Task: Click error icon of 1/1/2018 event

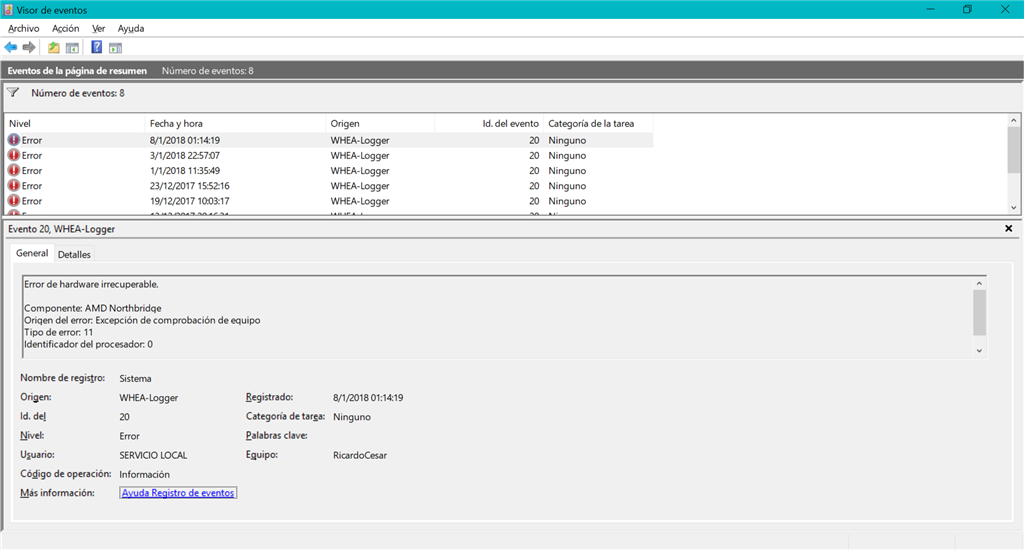Action: [x=14, y=170]
